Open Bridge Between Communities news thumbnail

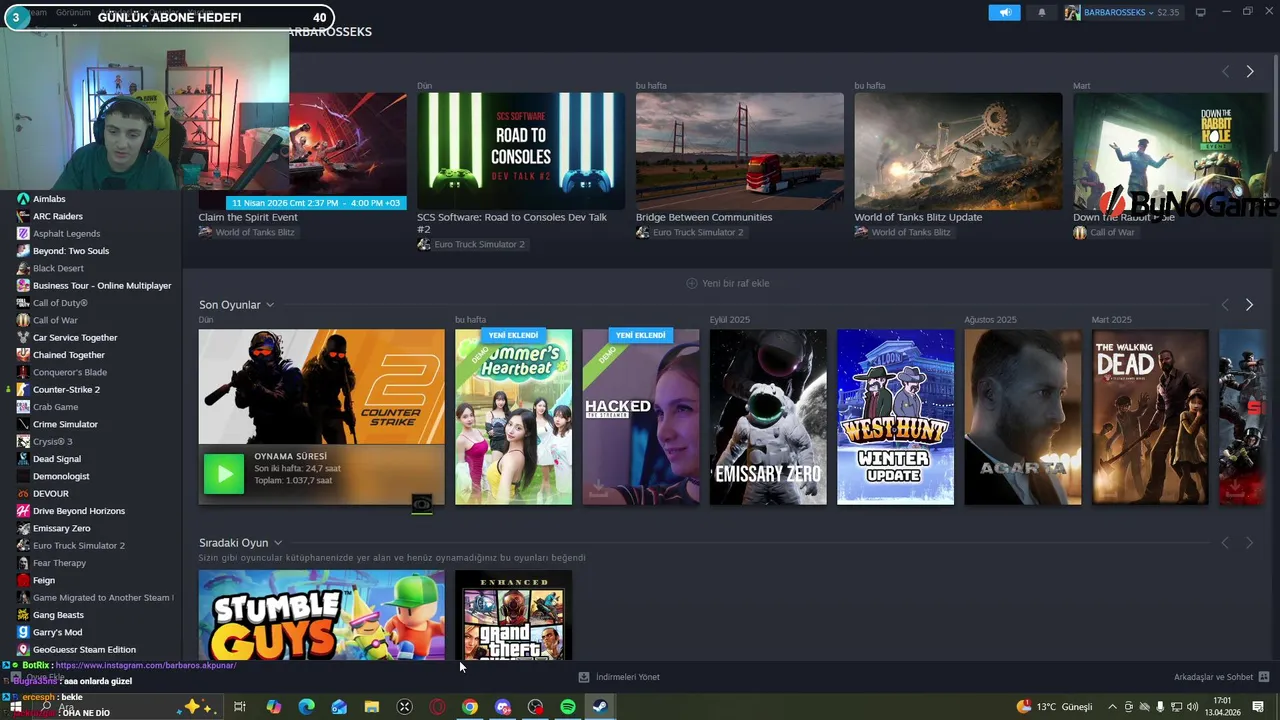[x=740, y=151]
